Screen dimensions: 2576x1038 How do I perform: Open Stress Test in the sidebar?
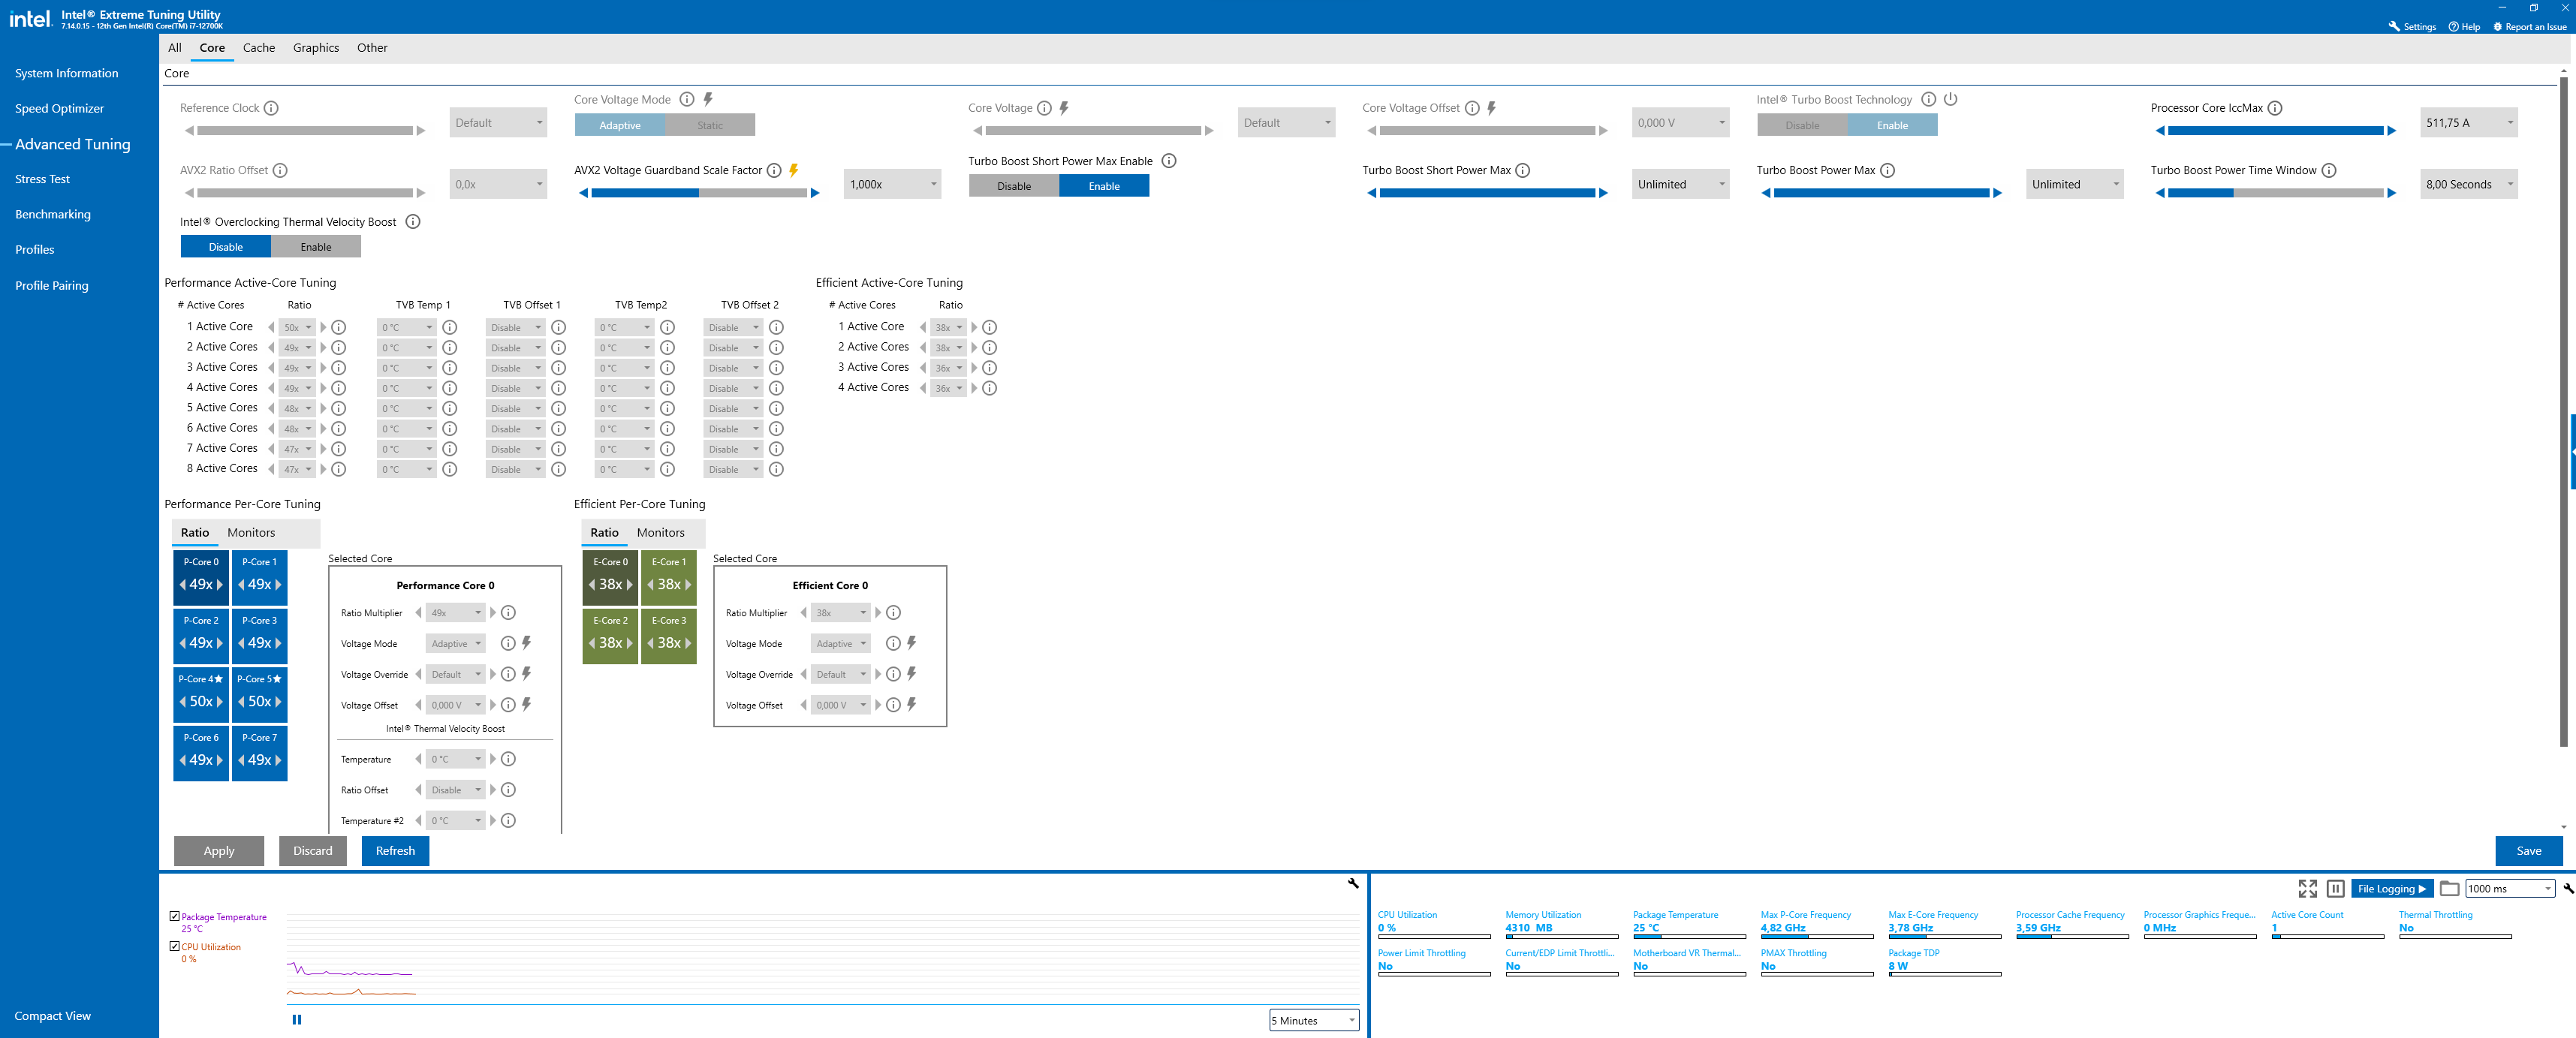42,179
